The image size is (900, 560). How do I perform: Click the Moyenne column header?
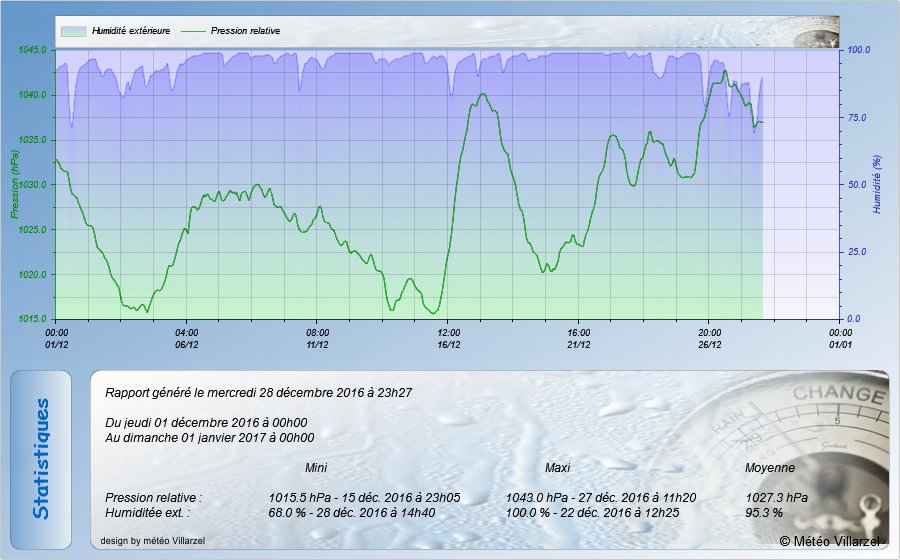coord(770,467)
